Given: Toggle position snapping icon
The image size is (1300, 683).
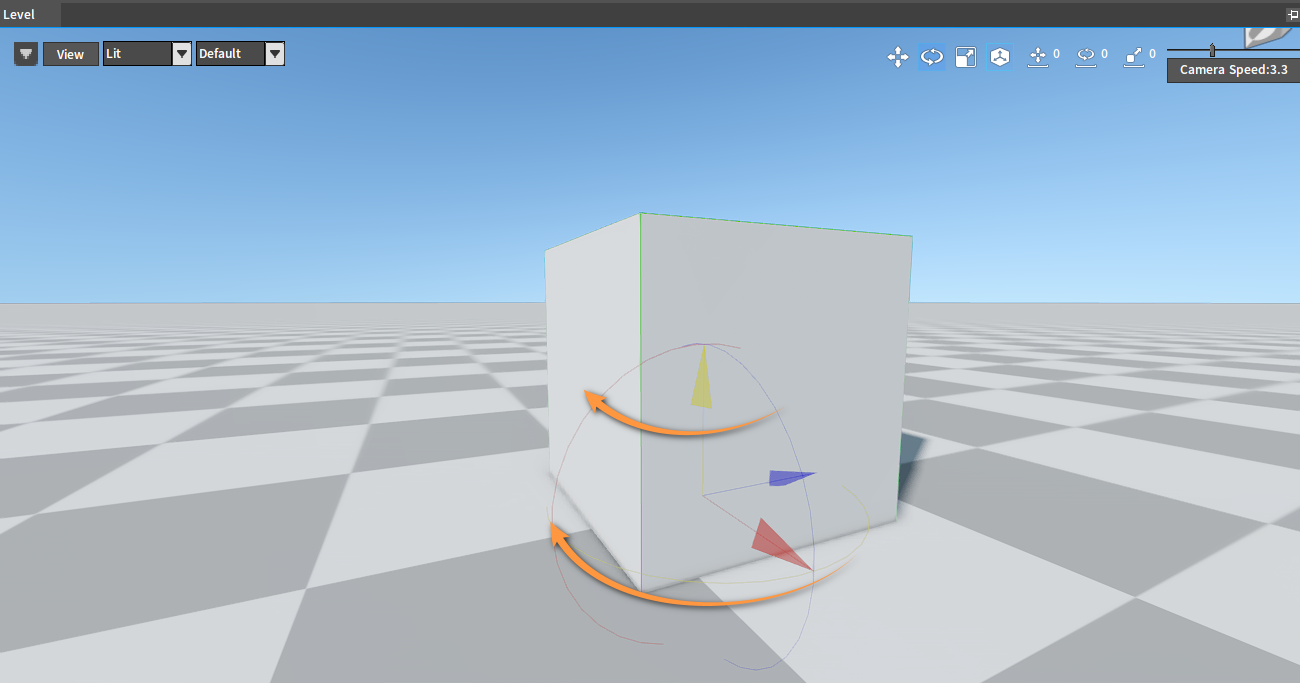Looking at the screenshot, I should tap(1038, 57).
